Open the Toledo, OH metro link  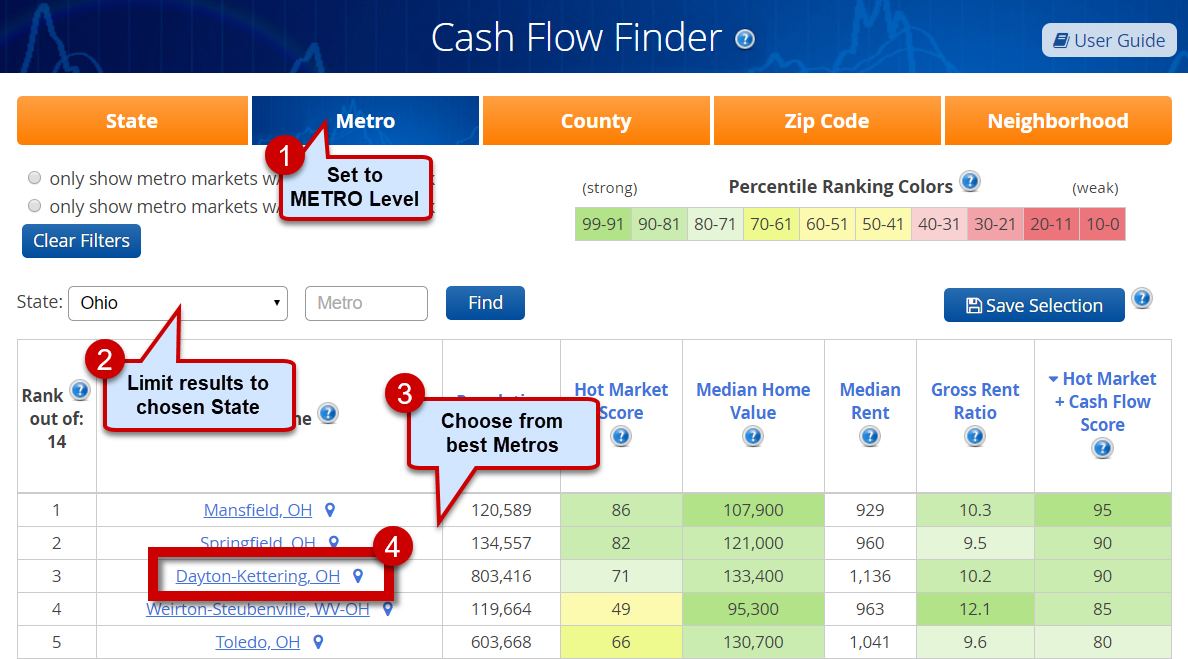(x=258, y=642)
